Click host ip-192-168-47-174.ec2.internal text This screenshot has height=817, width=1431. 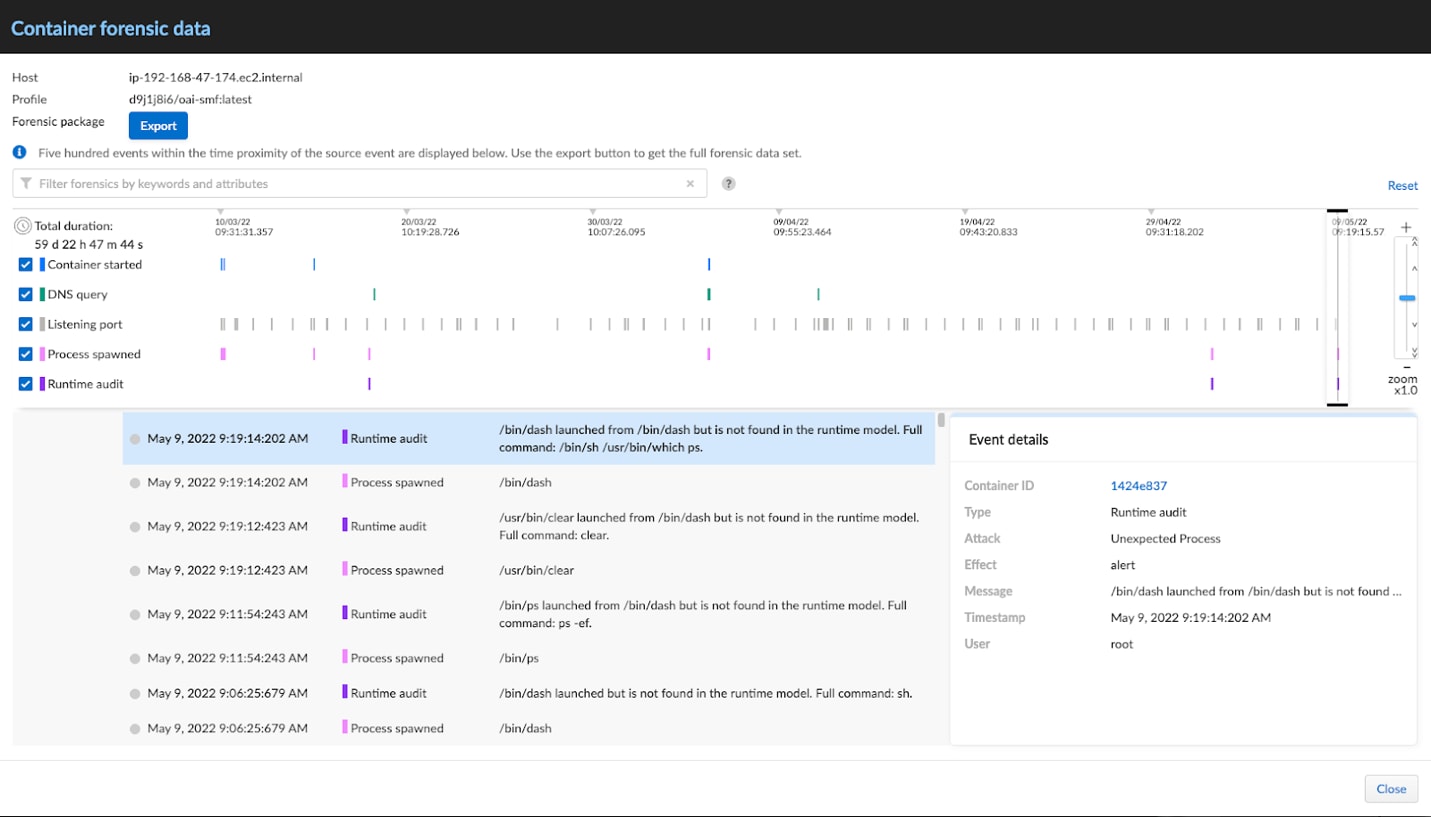[x=215, y=77]
